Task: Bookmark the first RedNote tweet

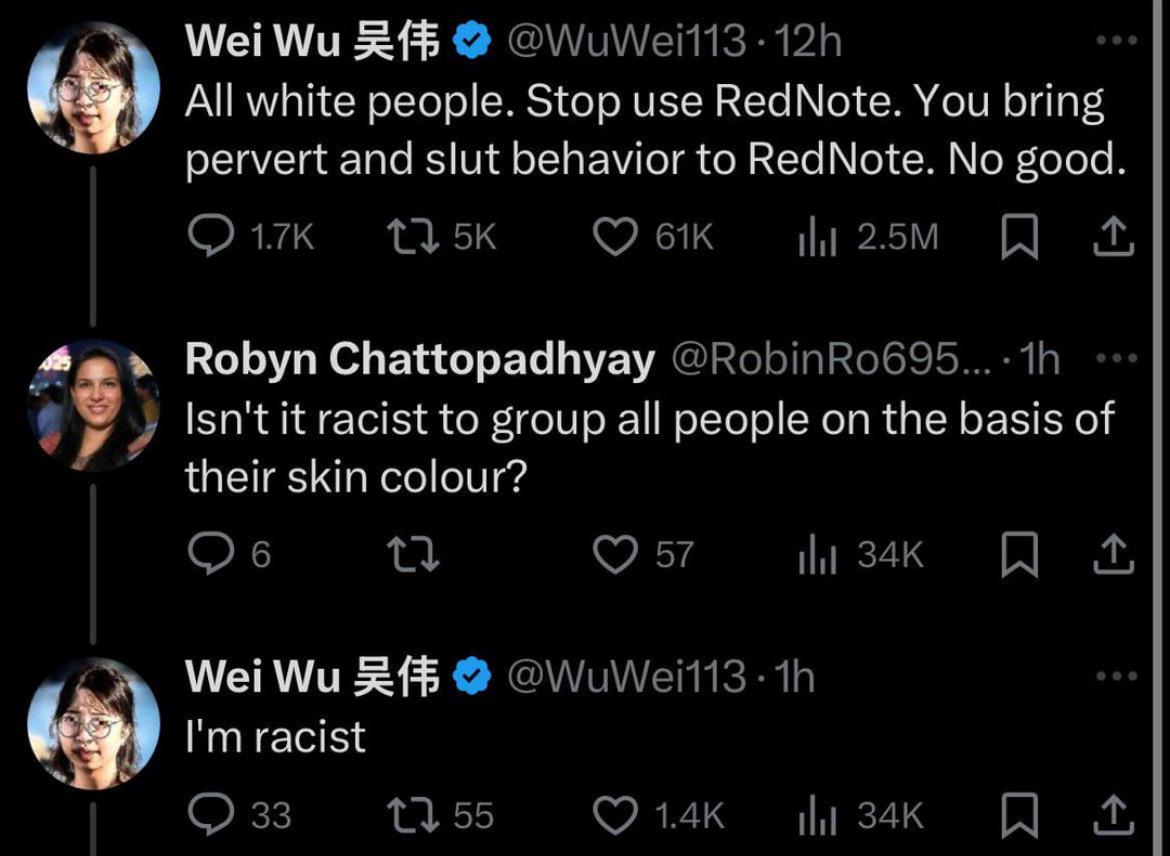Action: pos(1019,237)
